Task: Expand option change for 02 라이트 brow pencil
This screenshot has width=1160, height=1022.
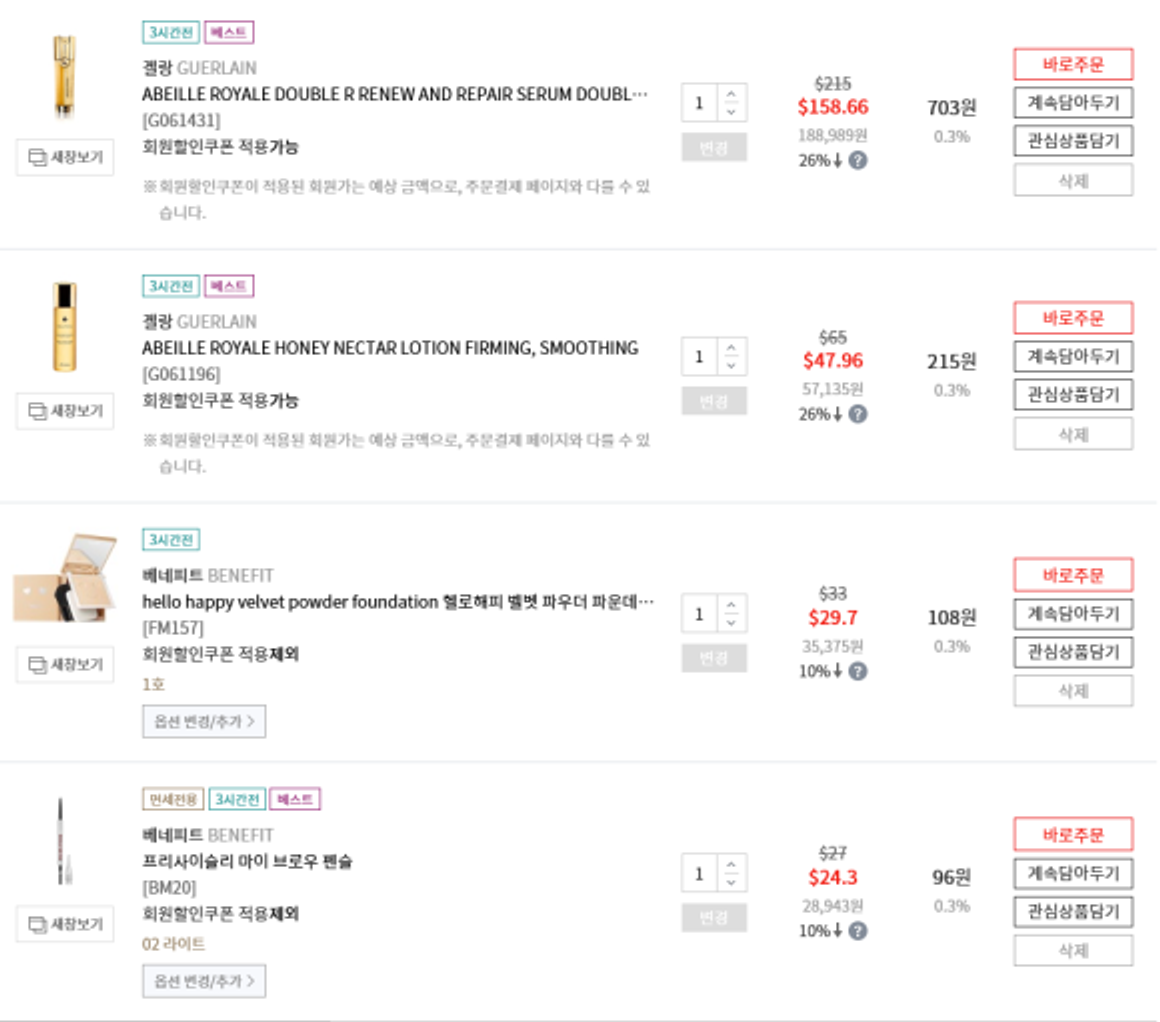Action: coord(204,981)
